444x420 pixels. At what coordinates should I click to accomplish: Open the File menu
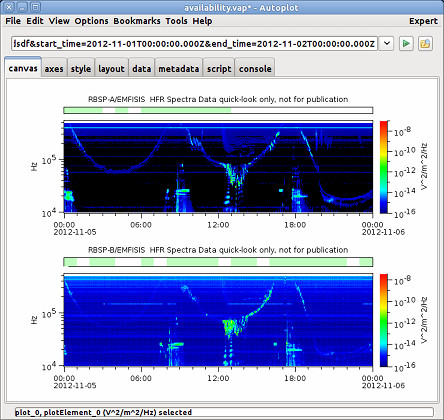pyautogui.click(x=13, y=21)
